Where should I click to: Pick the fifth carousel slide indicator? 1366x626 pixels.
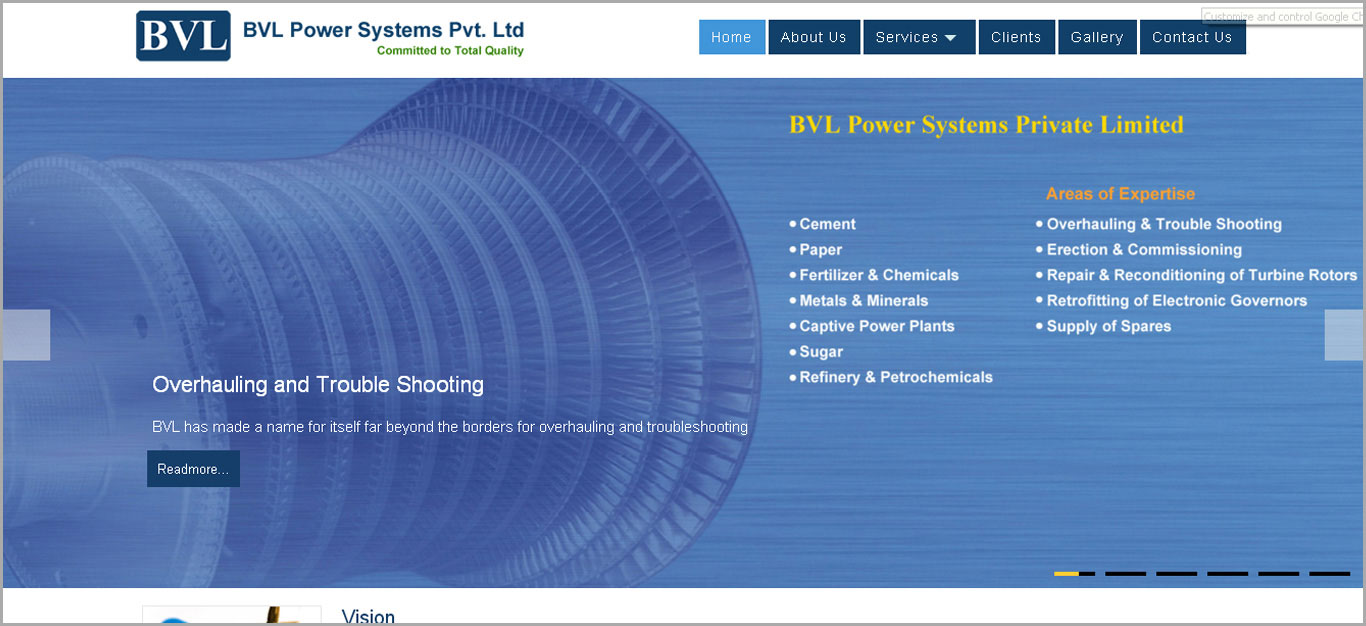tap(1278, 574)
